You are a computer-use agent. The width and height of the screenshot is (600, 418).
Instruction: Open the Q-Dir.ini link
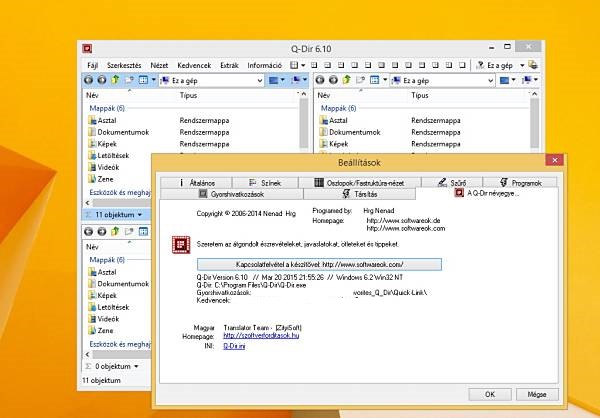(234, 346)
